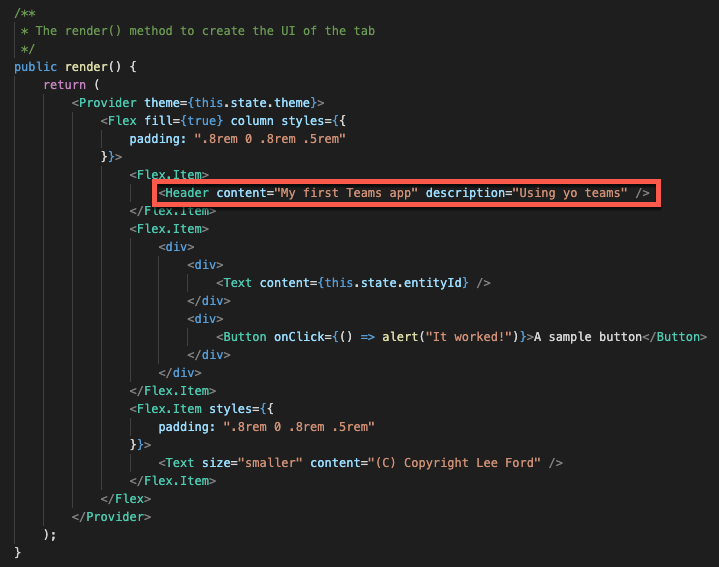Click the "description" attribute
The width and height of the screenshot is (719, 567).
465,193
